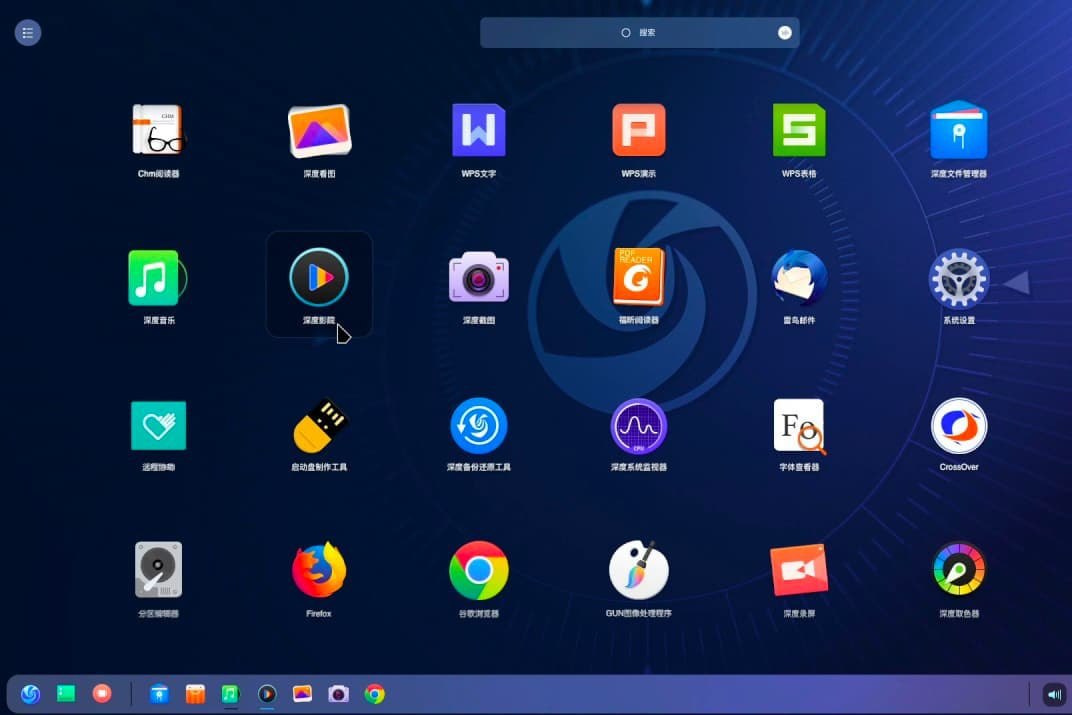Open Deepin File Manager in launcher grid

click(959, 130)
